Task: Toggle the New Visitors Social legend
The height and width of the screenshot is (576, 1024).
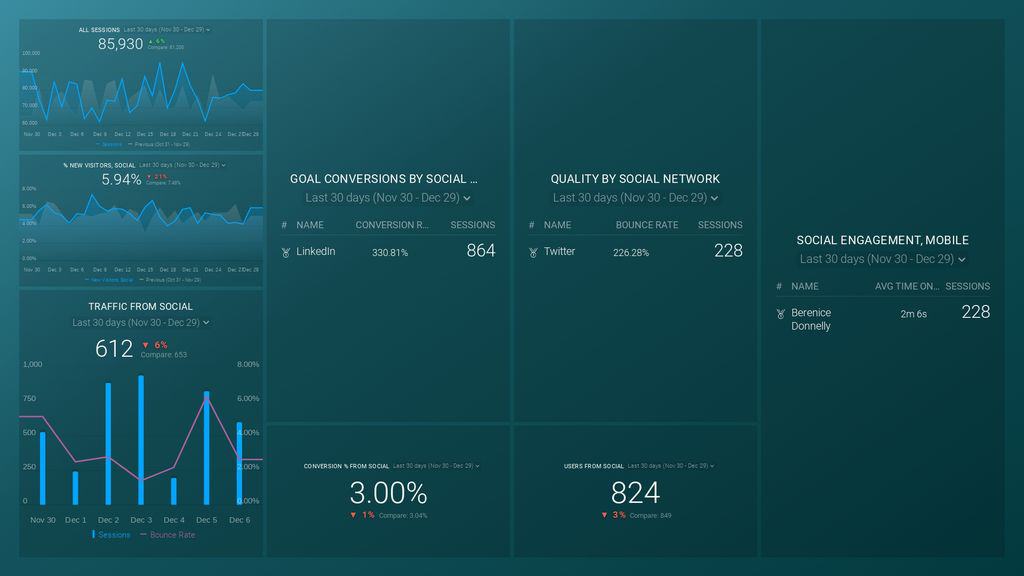Action: (x=112, y=280)
